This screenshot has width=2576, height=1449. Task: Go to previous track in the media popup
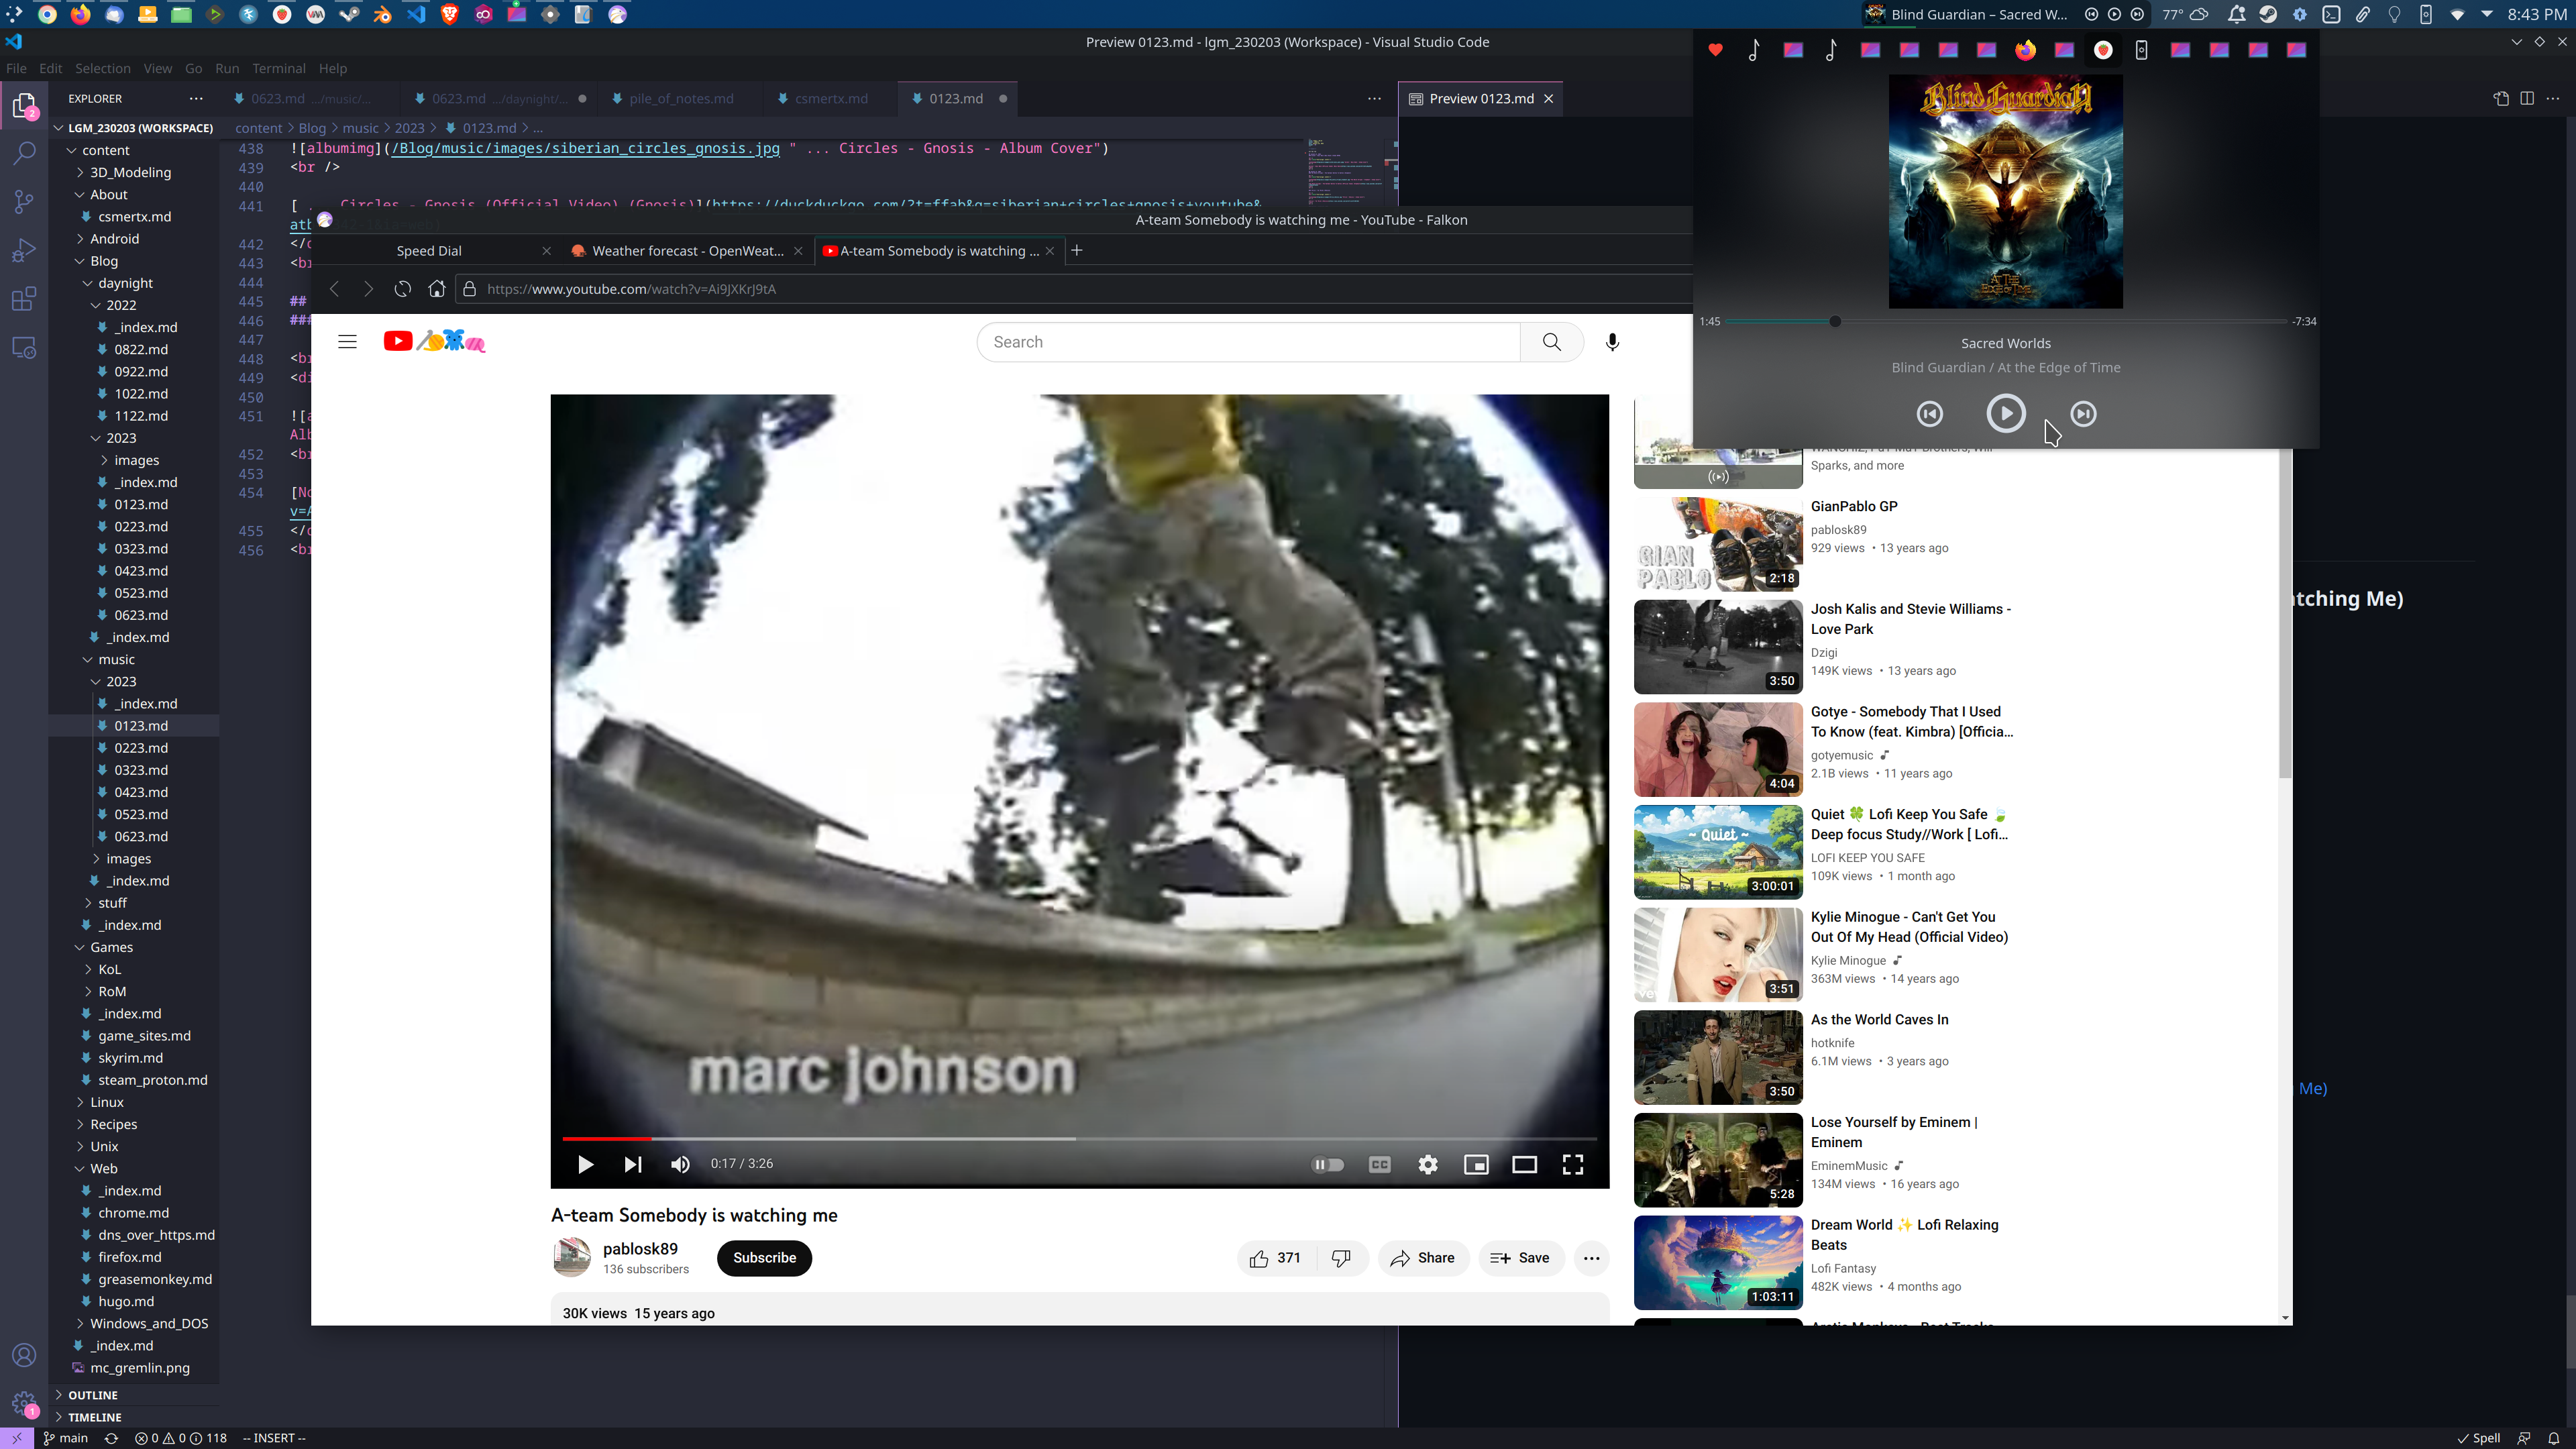click(x=1930, y=414)
